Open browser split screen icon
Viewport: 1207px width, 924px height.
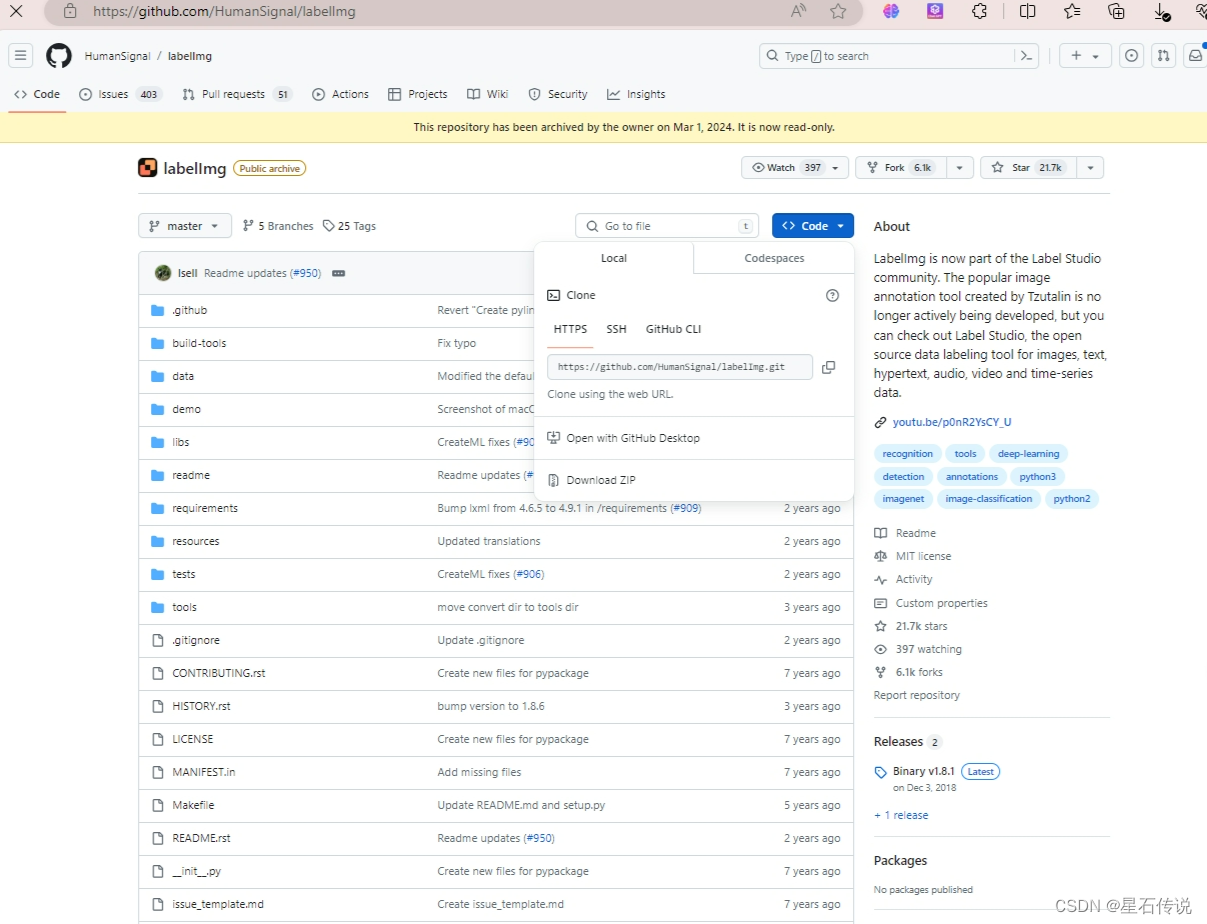coord(1027,11)
